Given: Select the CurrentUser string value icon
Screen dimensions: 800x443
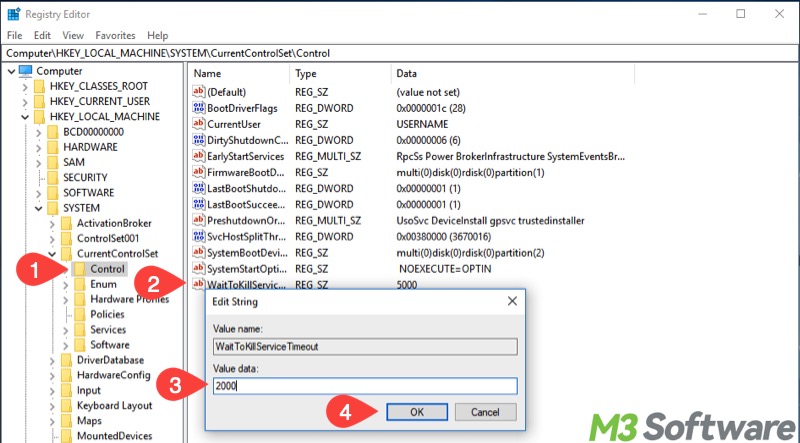Looking at the screenshot, I should click(198, 124).
